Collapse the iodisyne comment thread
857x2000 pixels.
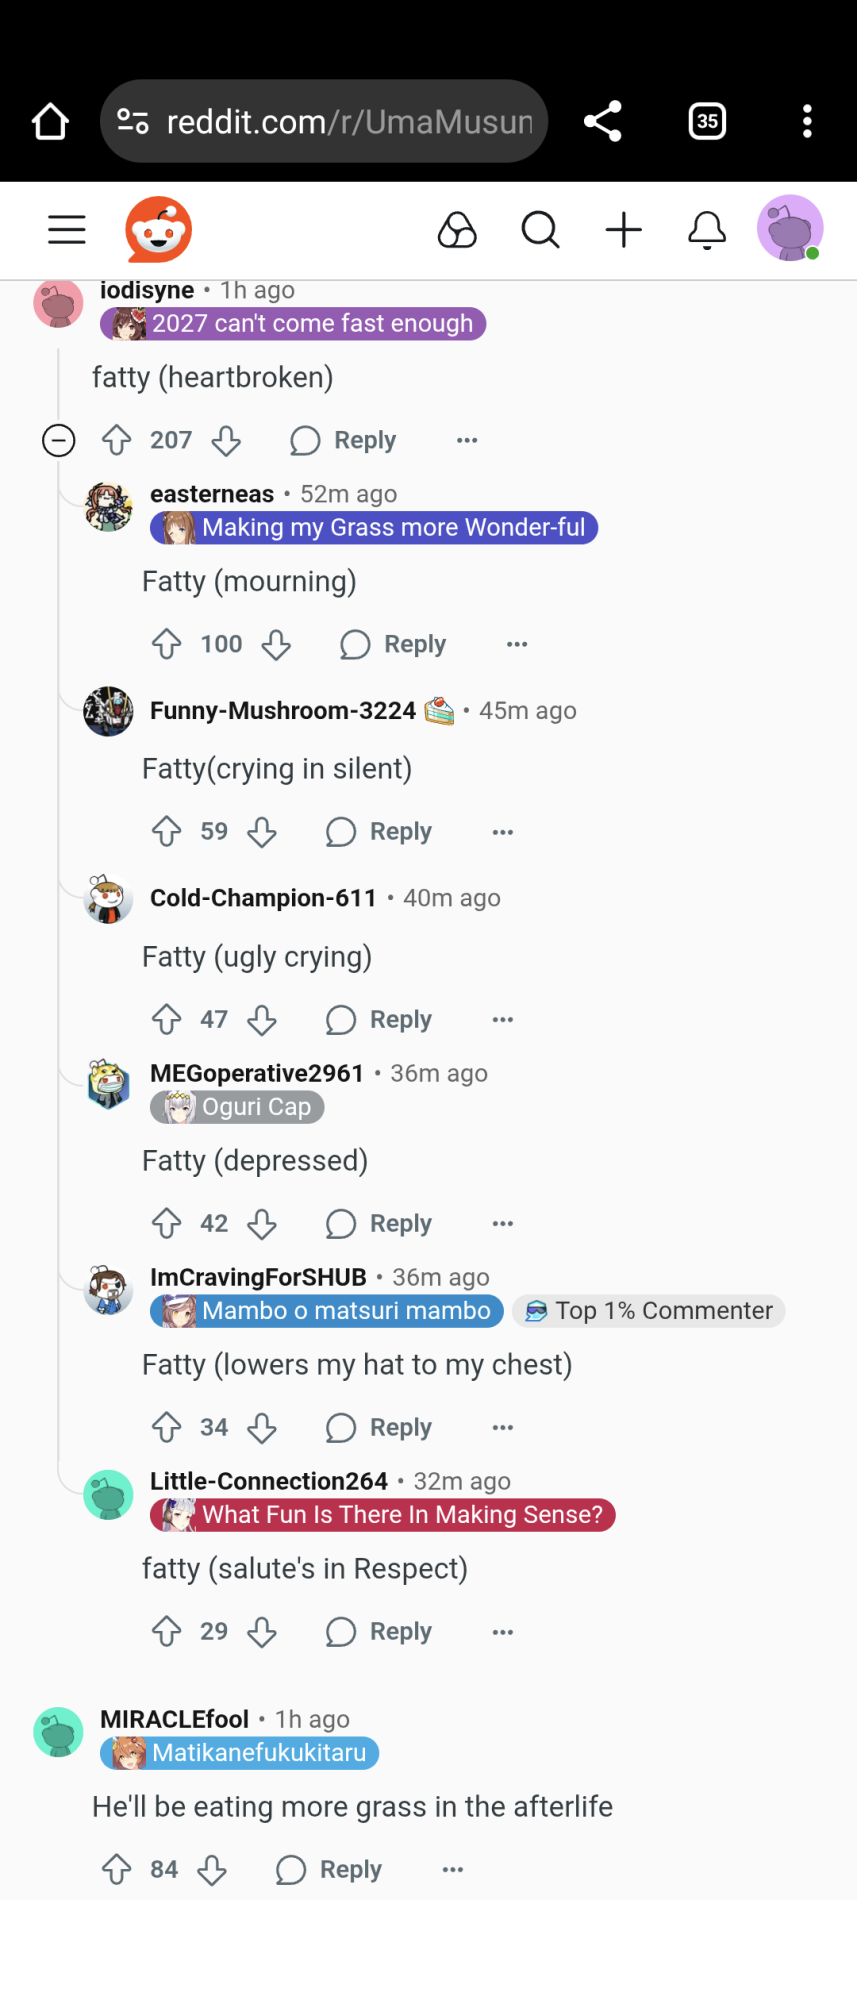click(59, 440)
